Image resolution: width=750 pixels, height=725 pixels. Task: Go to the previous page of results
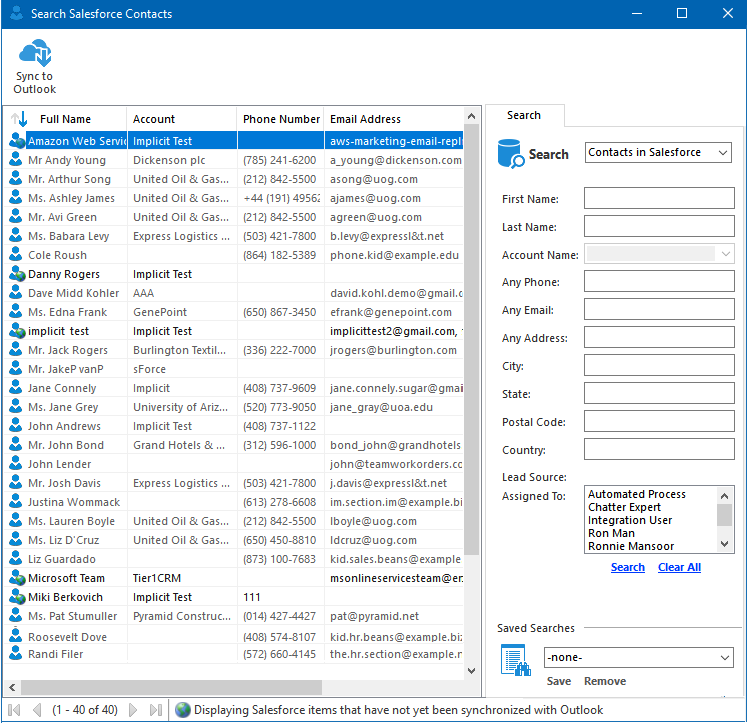(x=37, y=710)
